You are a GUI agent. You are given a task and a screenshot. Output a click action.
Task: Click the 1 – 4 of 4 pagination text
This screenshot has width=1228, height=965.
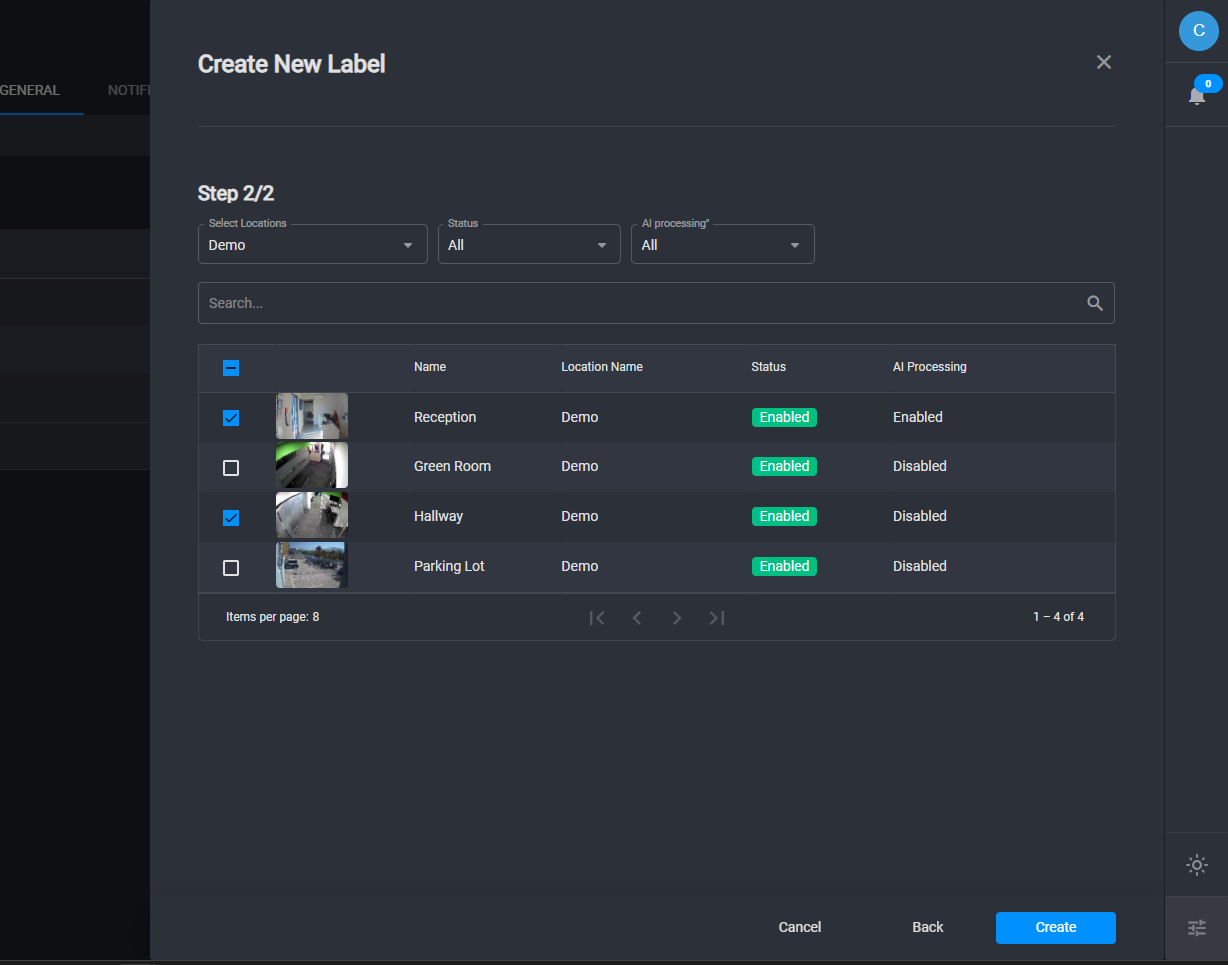click(x=1059, y=617)
